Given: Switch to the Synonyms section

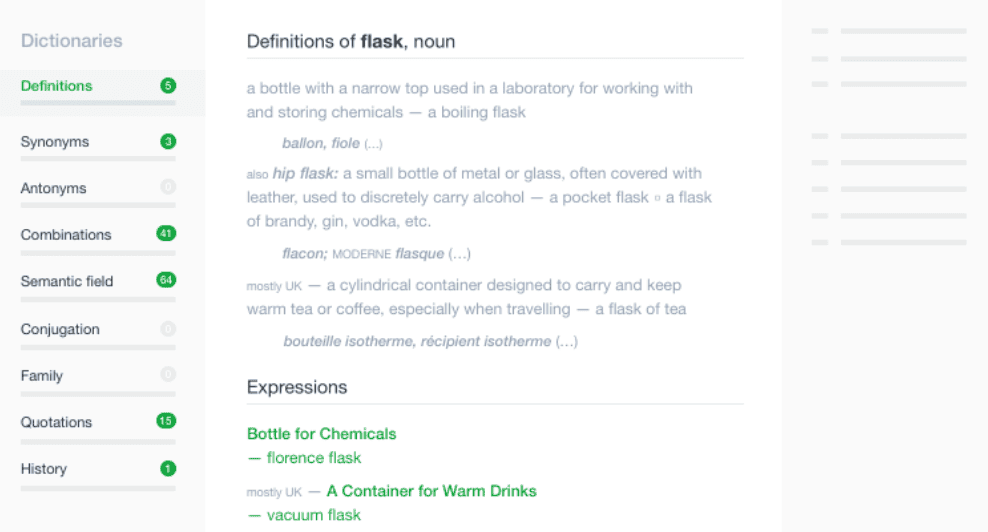Looking at the screenshot, I should 55,142.
